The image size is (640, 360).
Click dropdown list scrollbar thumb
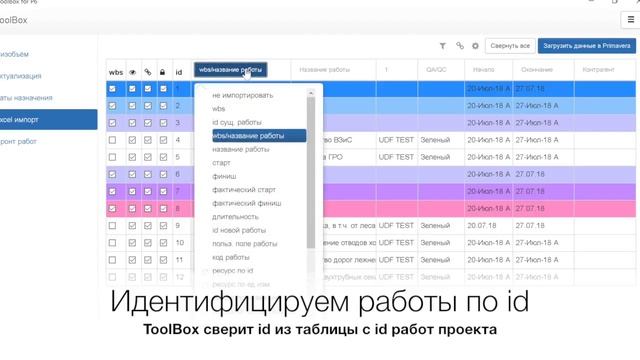311,173
